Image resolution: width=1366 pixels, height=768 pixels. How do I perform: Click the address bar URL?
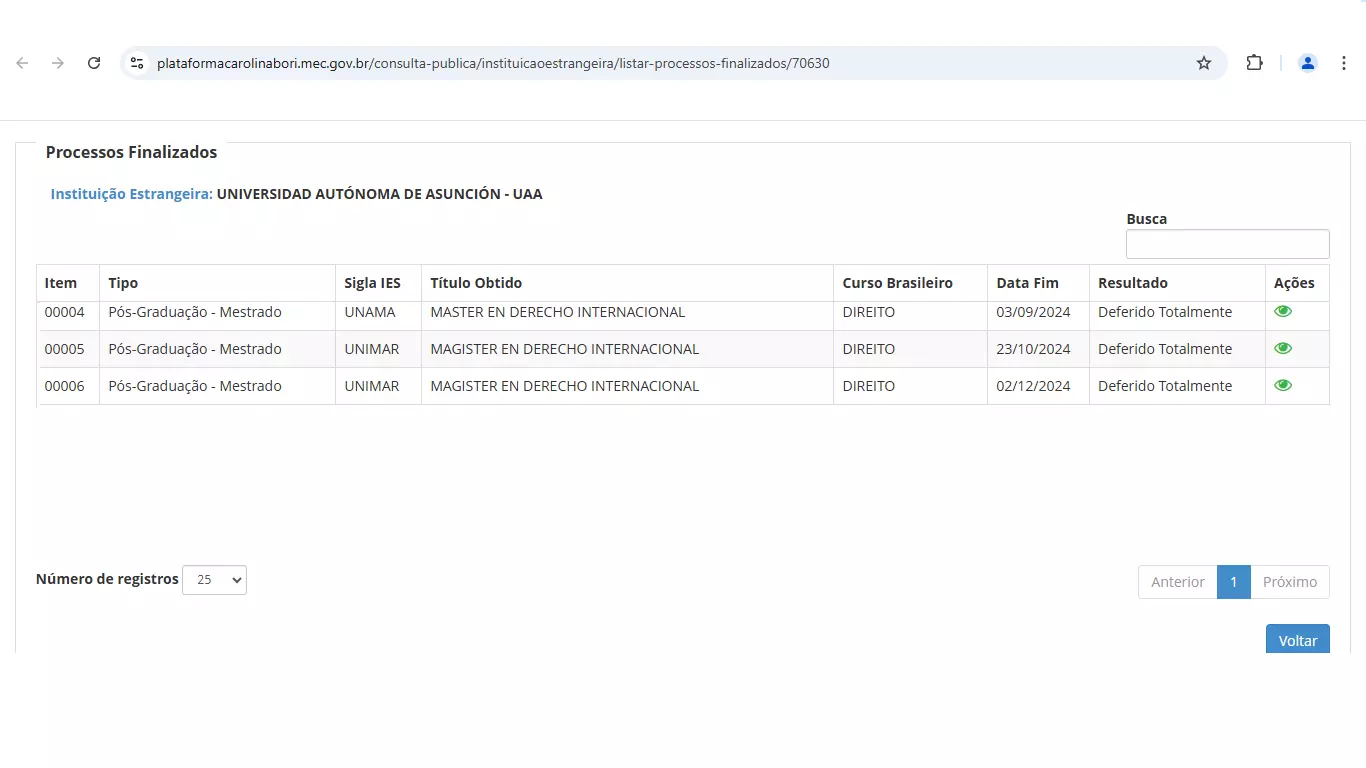click(493, 63)
